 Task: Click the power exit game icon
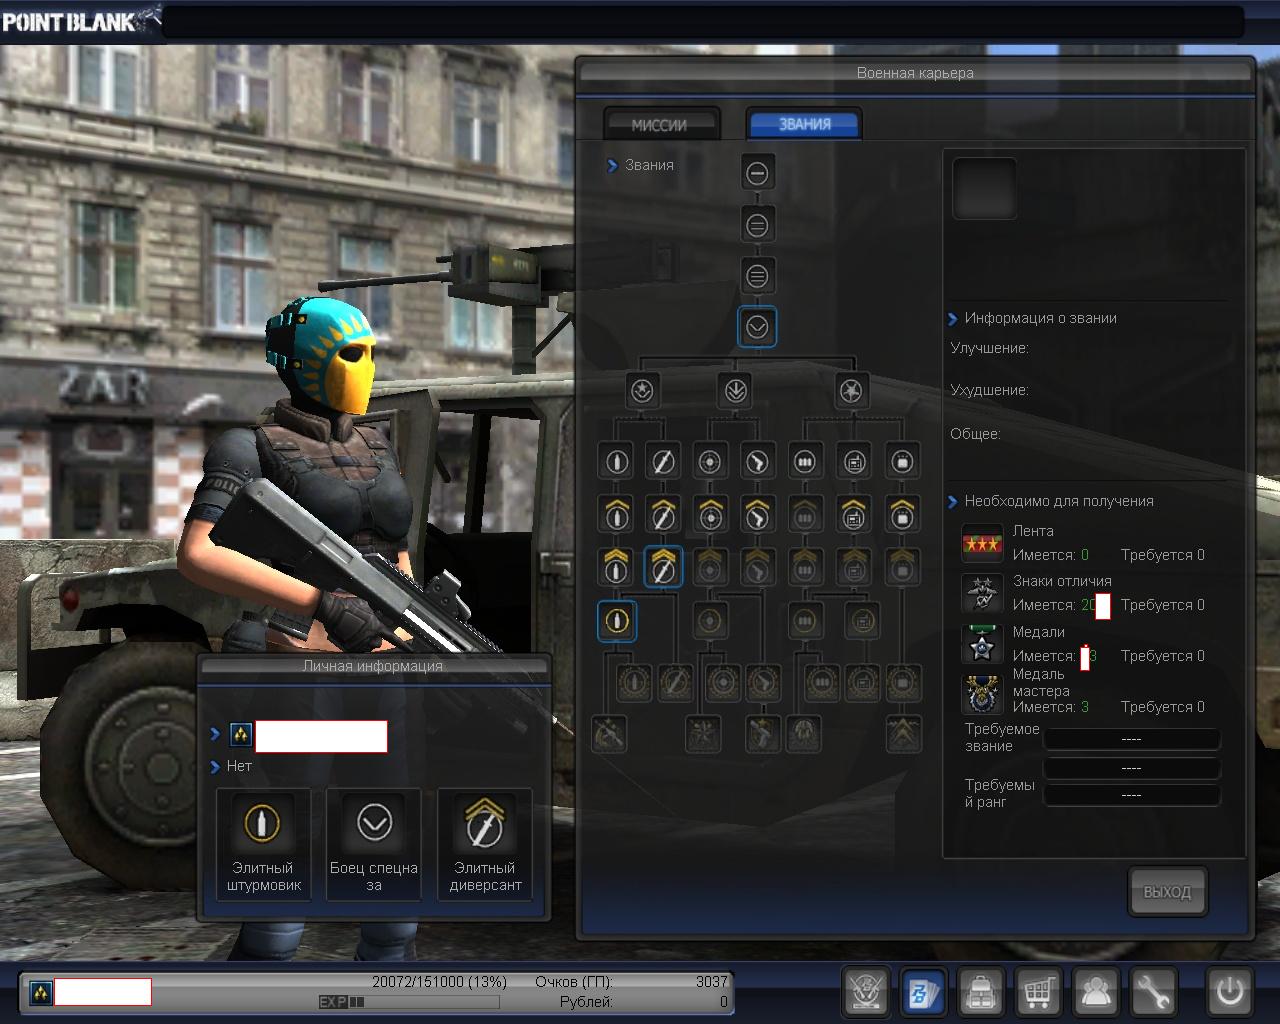coord(1229,992)
